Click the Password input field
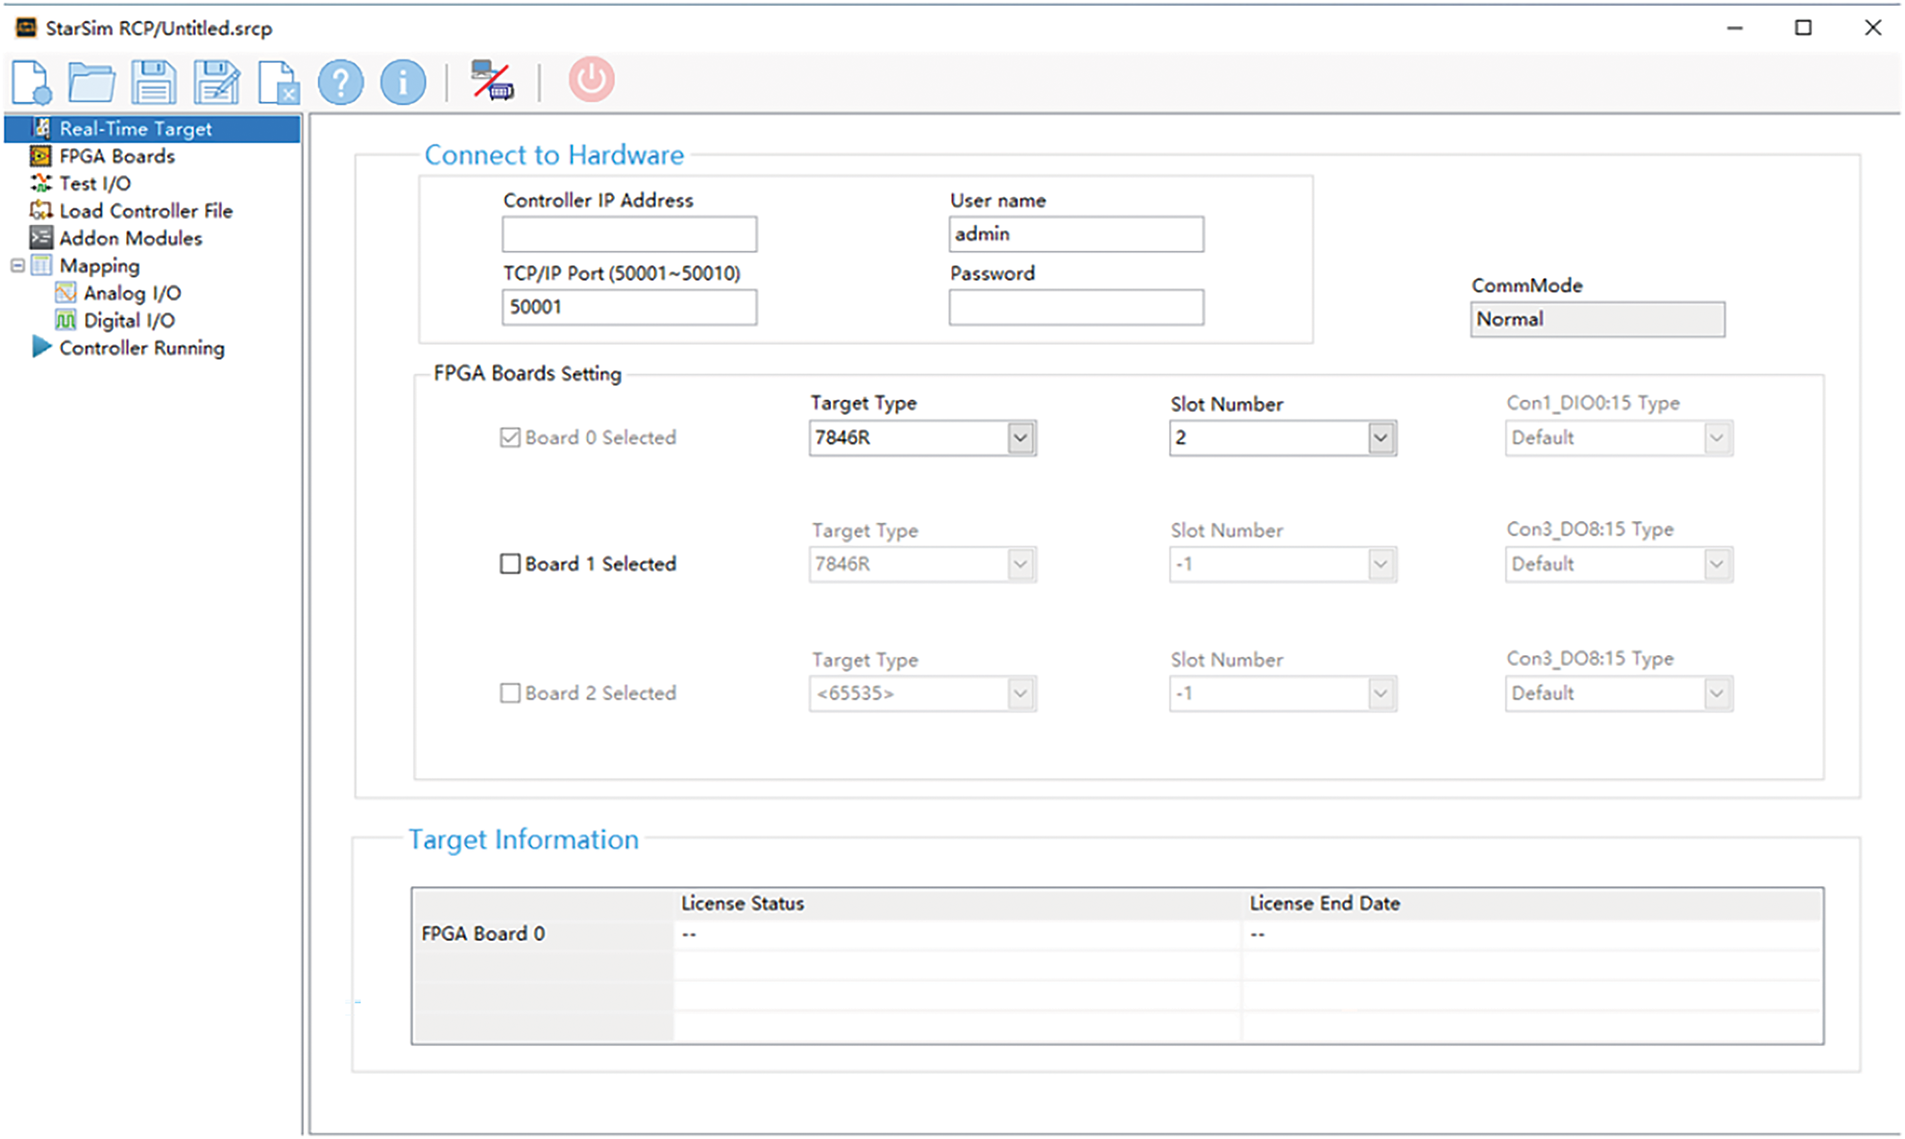This screenshot has width=1905, height=1139. click(1075, 308)
